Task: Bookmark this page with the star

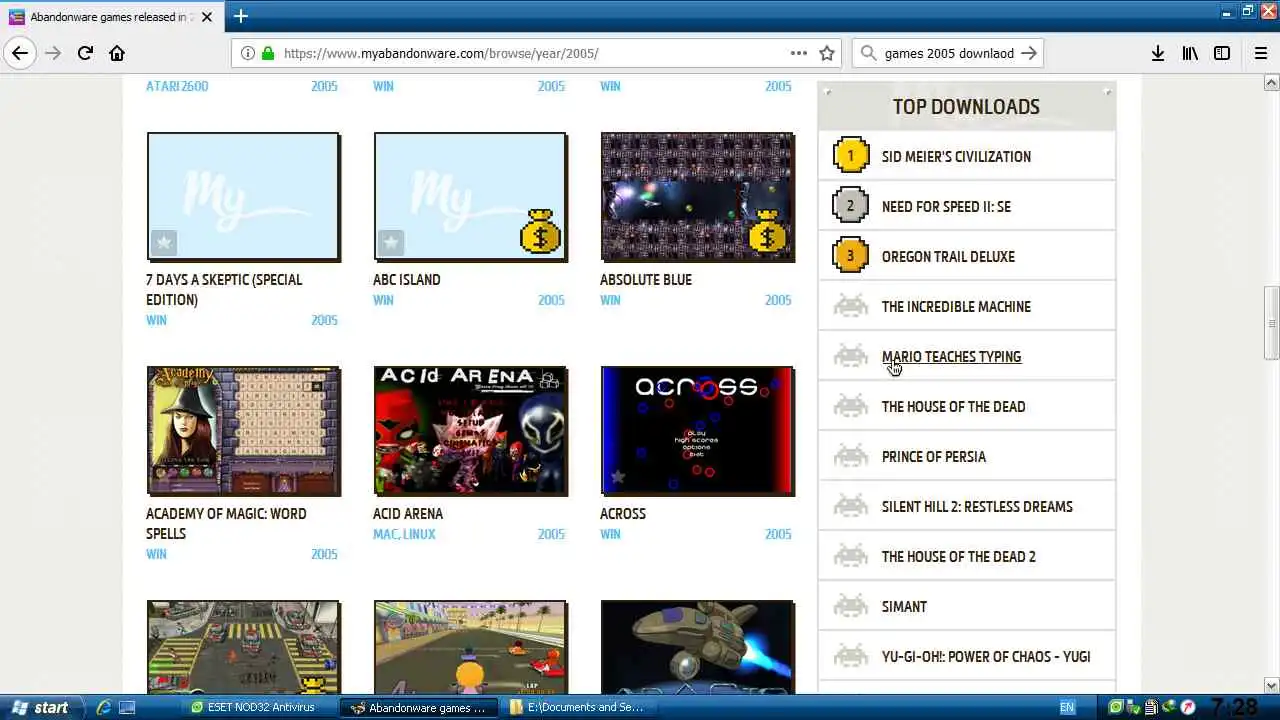Action: coord(827,53)
